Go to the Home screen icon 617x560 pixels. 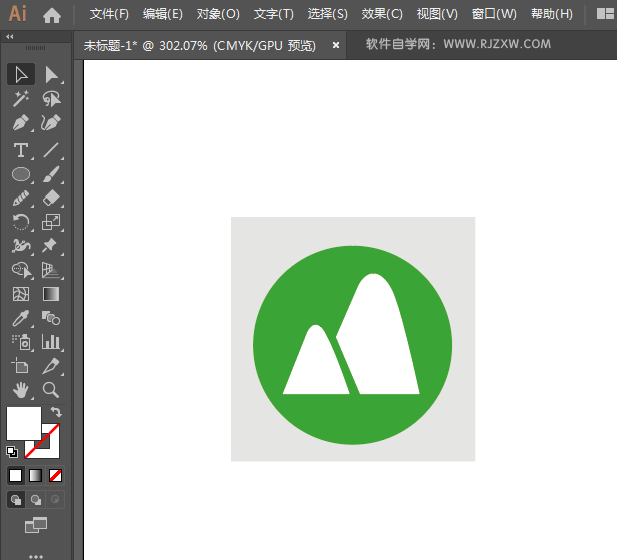tap(52, 15)
